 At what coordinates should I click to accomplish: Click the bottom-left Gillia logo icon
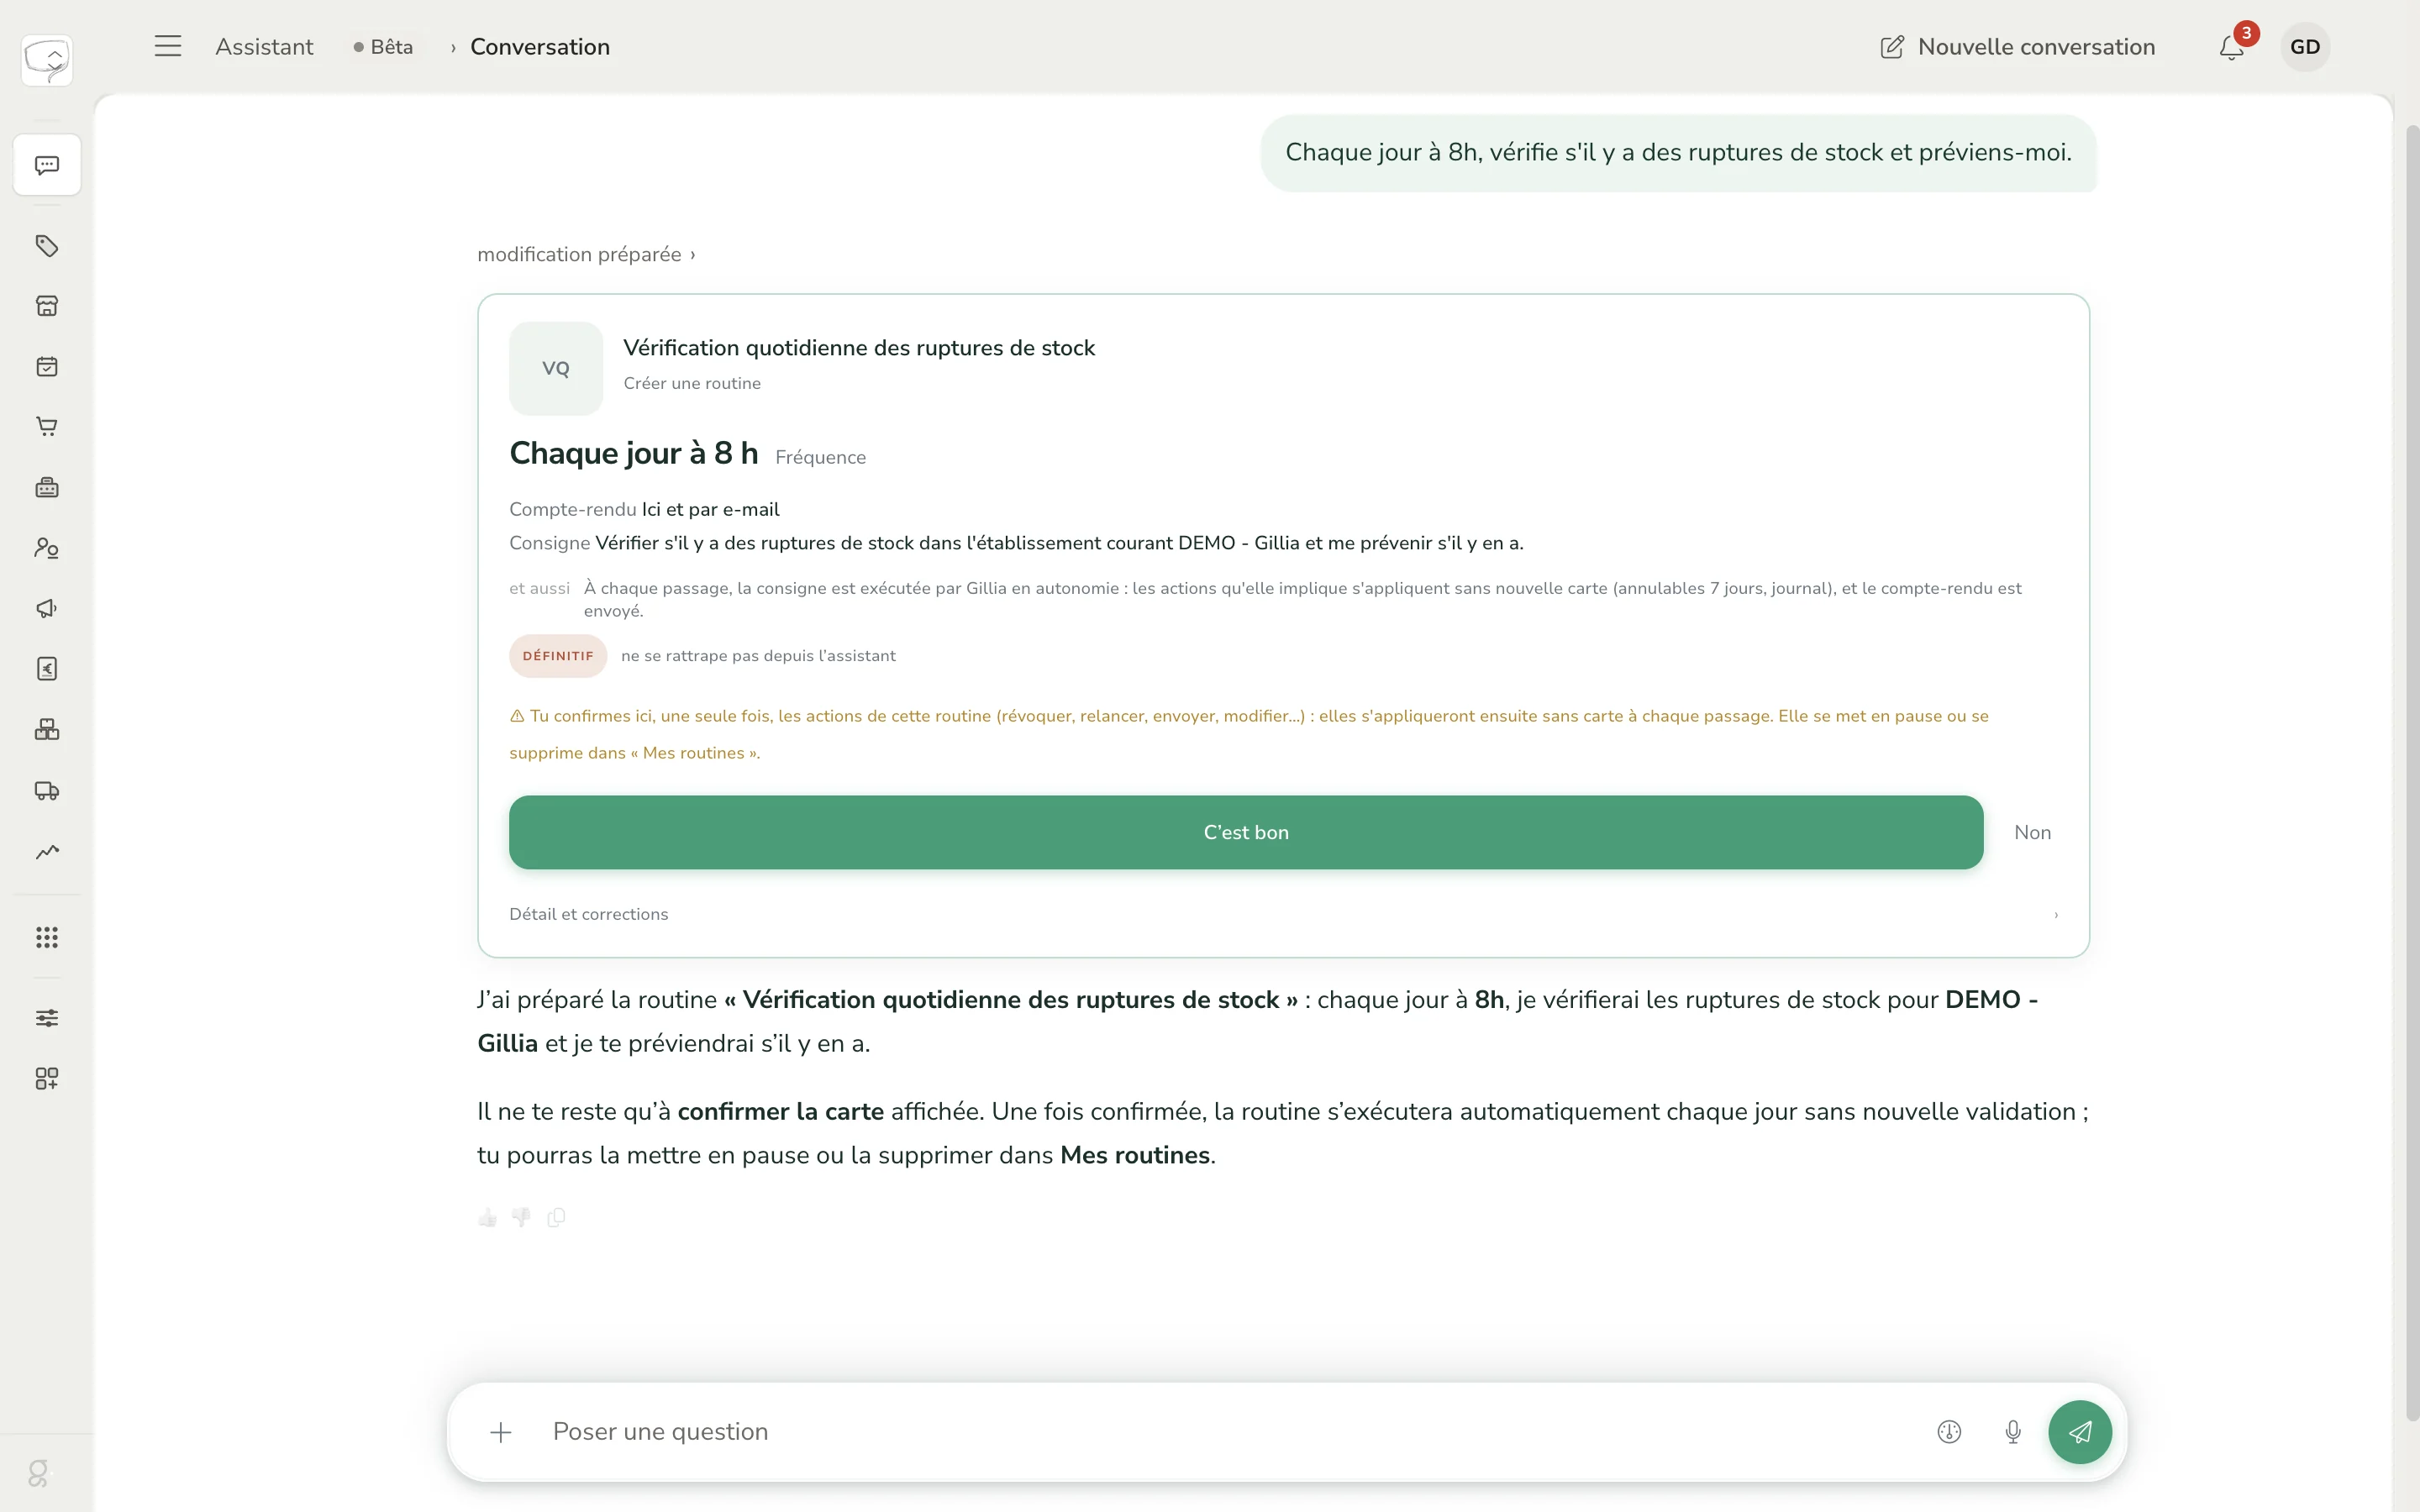click(x=38, y=1473)
